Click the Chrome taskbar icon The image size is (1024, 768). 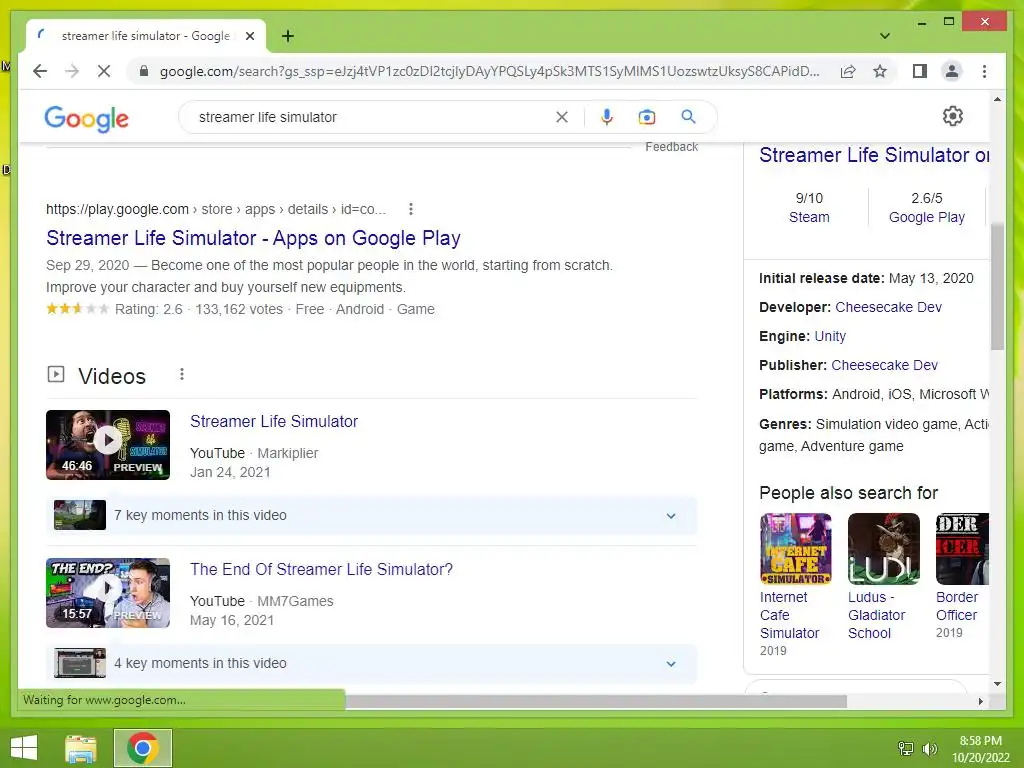pyautogui.click(x=142, y=748)
